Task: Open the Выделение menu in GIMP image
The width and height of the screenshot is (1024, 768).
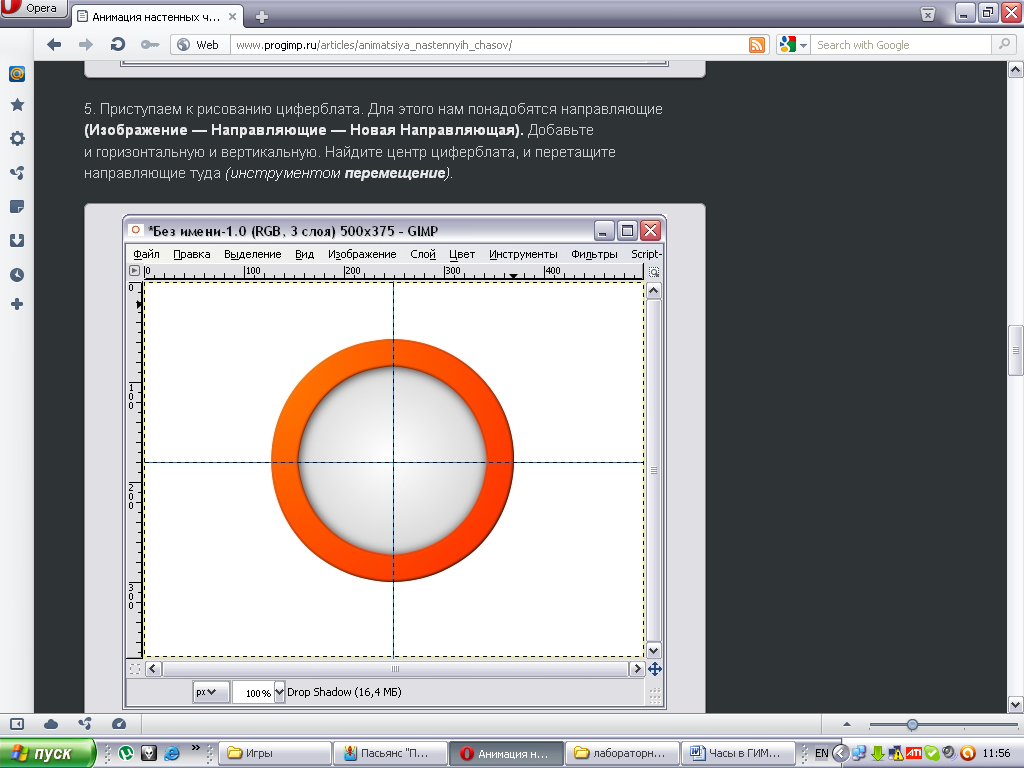Action: pyautogui.click(x=253, y=254)
